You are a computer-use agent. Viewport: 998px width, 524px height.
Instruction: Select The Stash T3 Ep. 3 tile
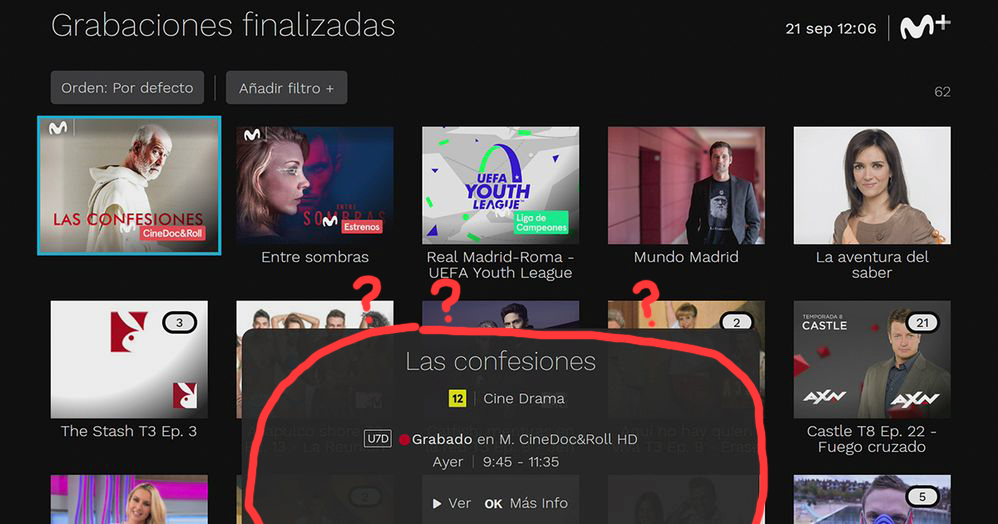[x=129, y=359]
